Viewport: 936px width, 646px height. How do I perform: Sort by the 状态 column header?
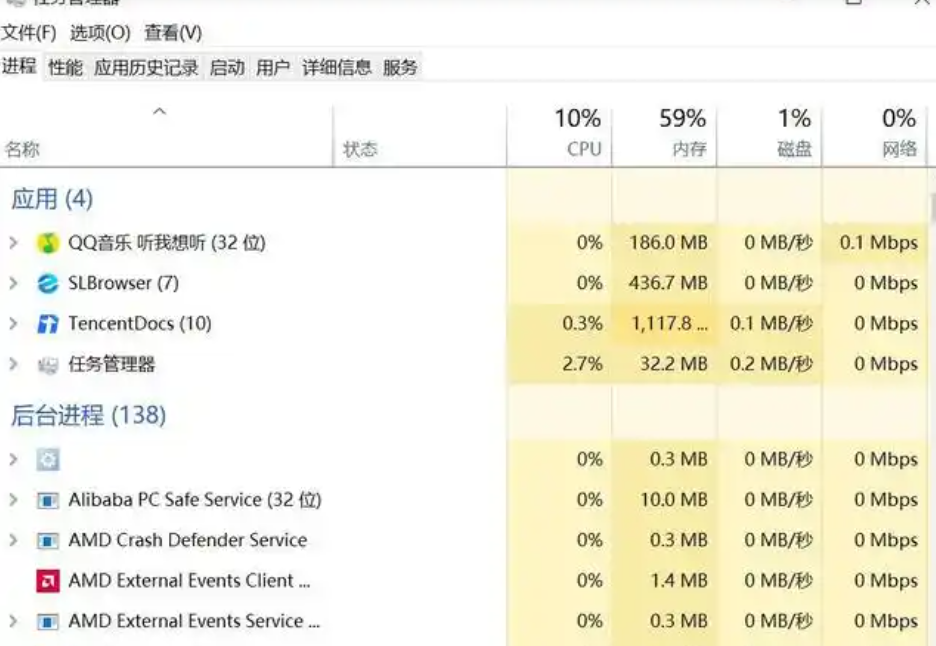(x=420, y=136)
